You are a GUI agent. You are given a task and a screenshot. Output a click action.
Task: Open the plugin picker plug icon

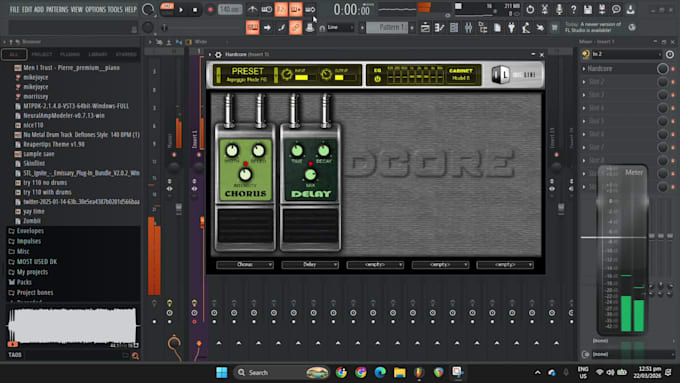512,28
